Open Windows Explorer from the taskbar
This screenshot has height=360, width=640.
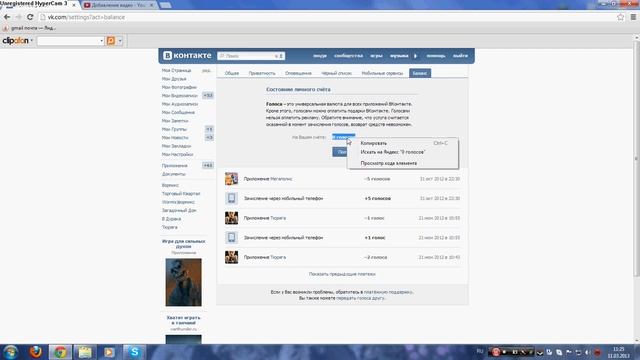tap(84, 352)
